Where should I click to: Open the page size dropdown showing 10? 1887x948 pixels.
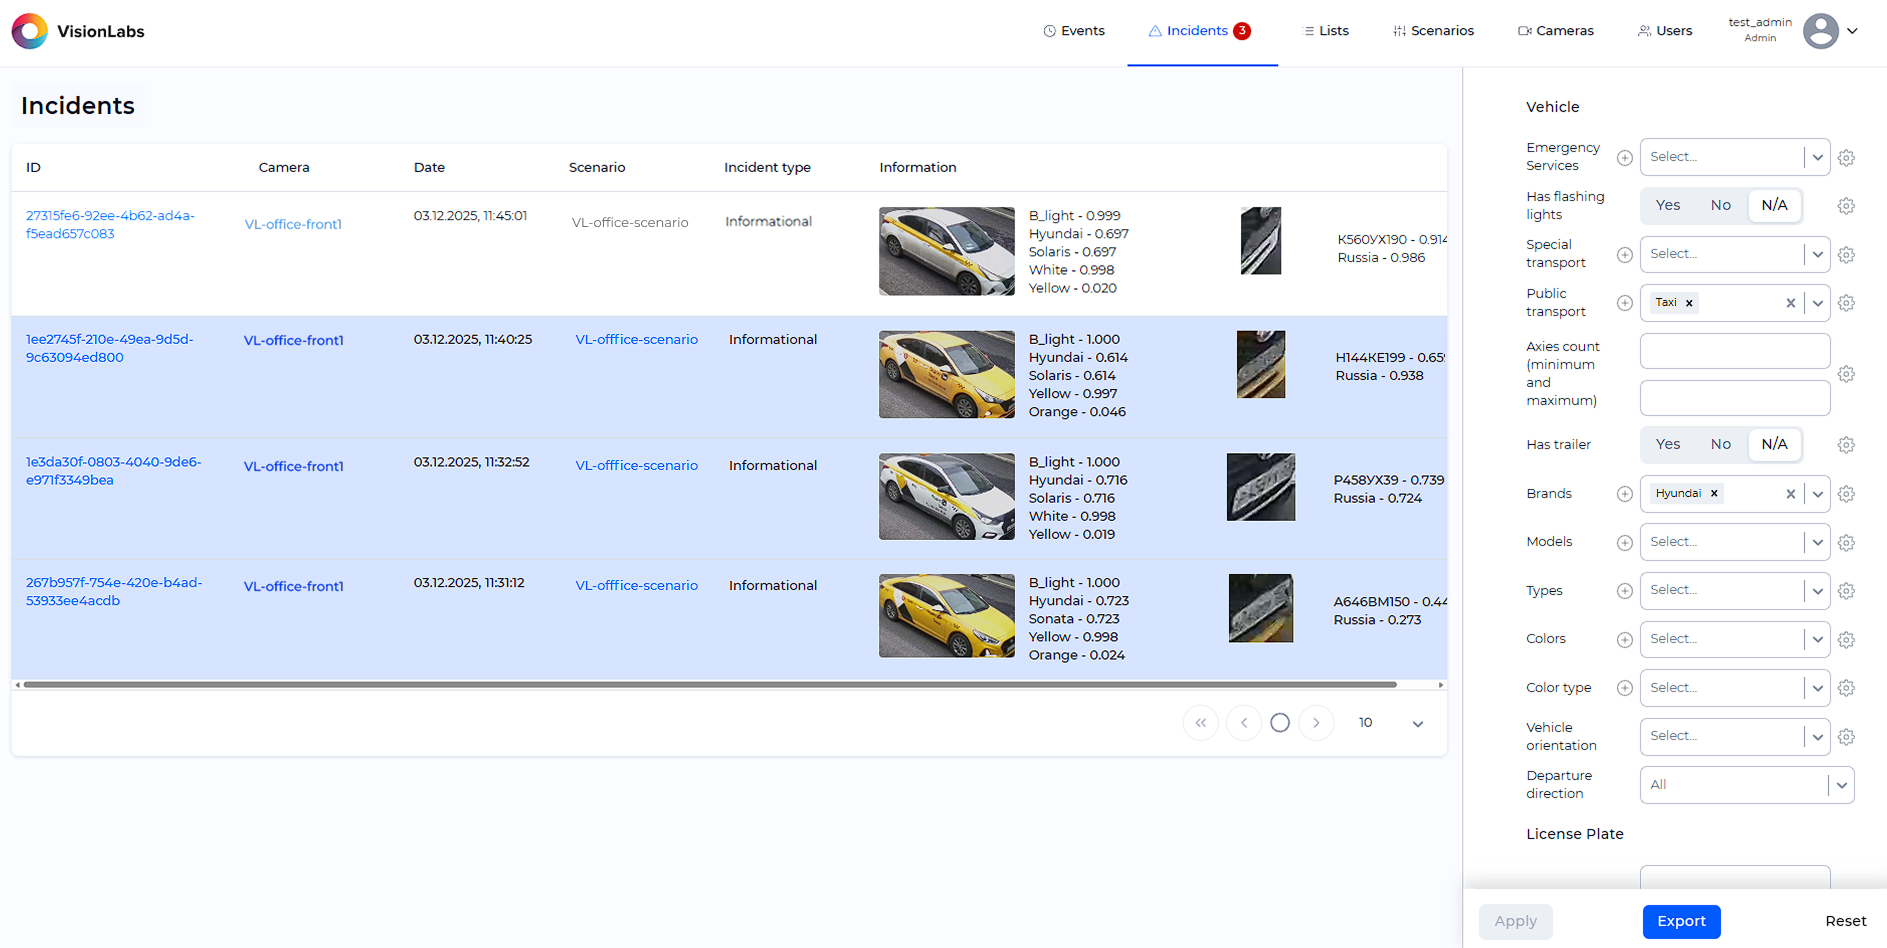1390,722
